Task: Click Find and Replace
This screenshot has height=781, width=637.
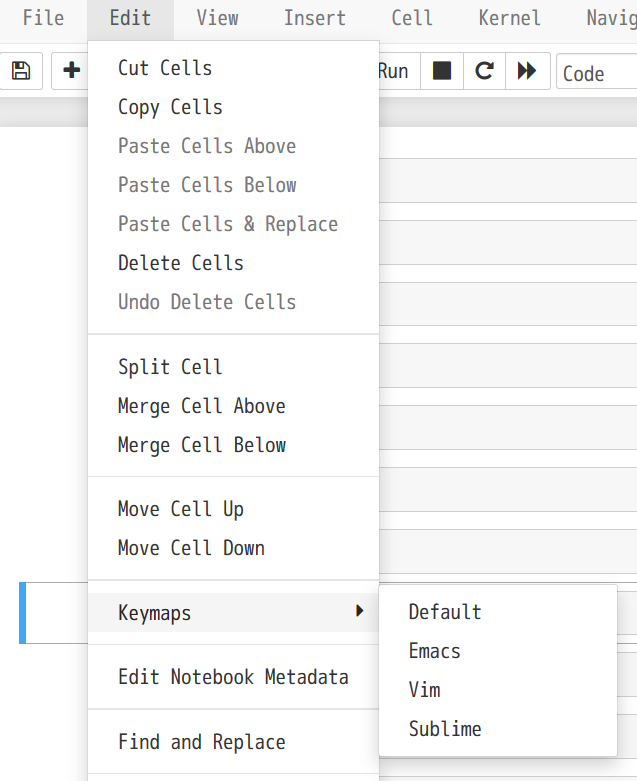Action: coord(202,742)
